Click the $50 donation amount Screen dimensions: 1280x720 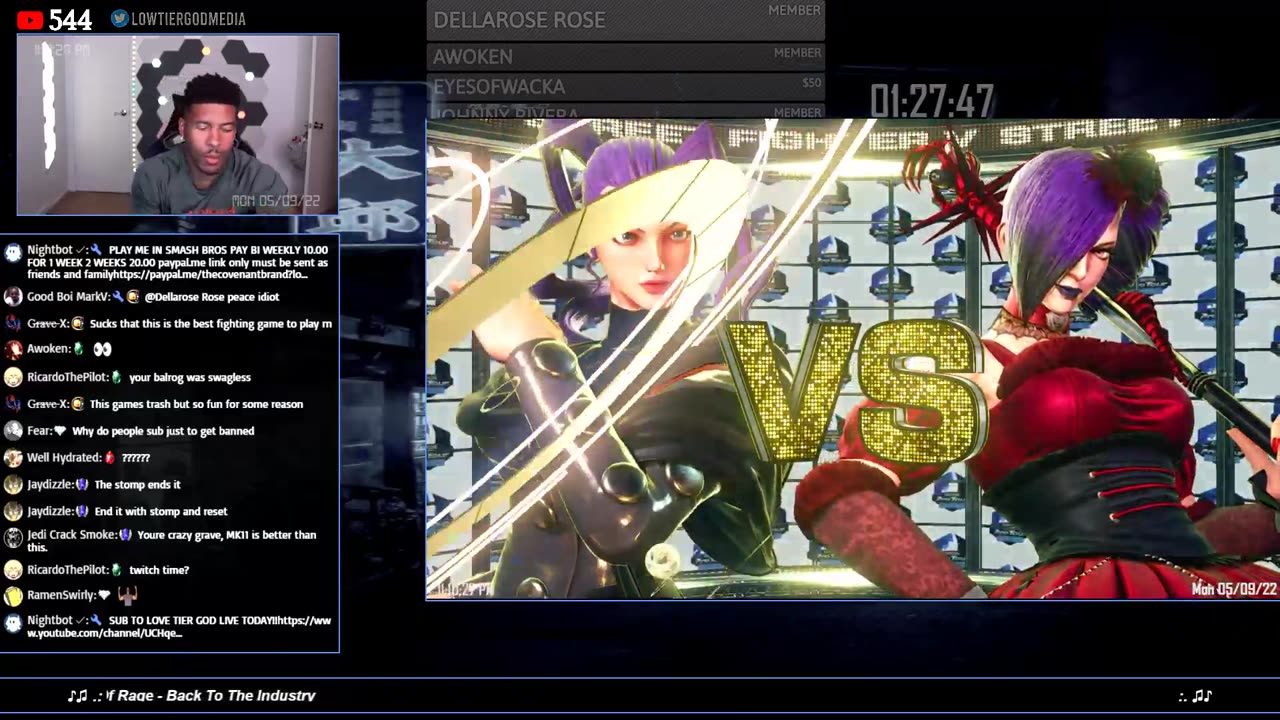(811, 82)
